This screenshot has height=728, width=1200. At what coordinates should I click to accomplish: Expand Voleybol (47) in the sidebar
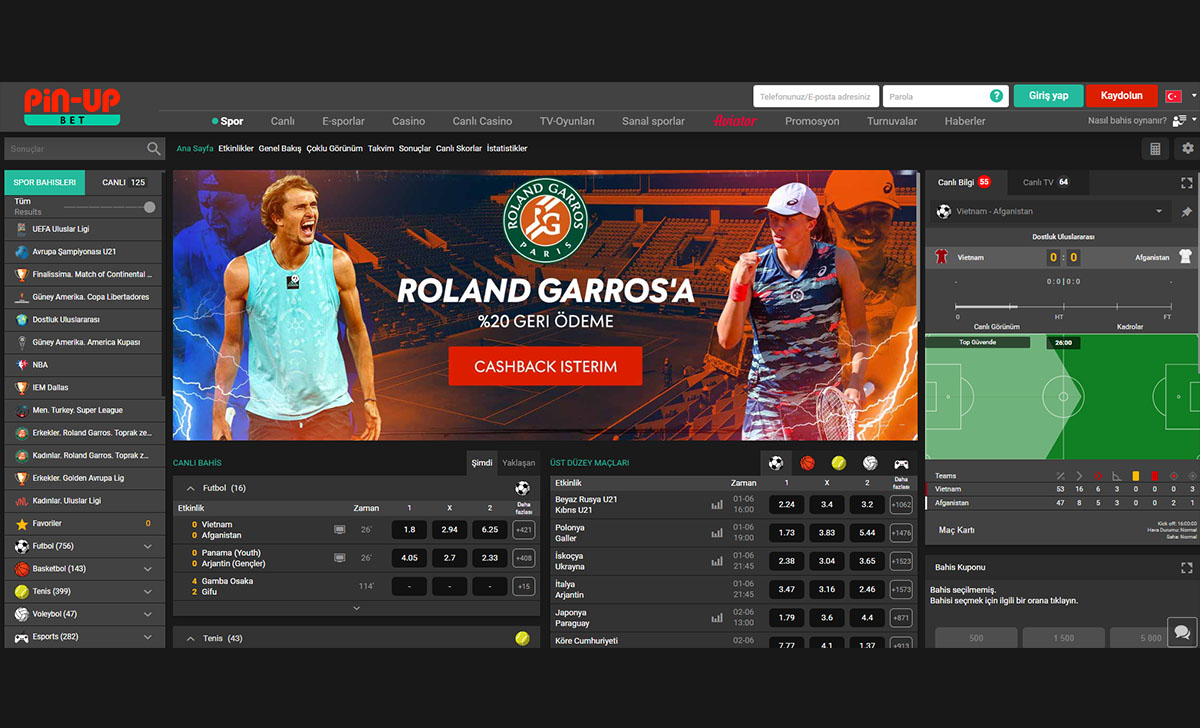(x=148, y=614)
